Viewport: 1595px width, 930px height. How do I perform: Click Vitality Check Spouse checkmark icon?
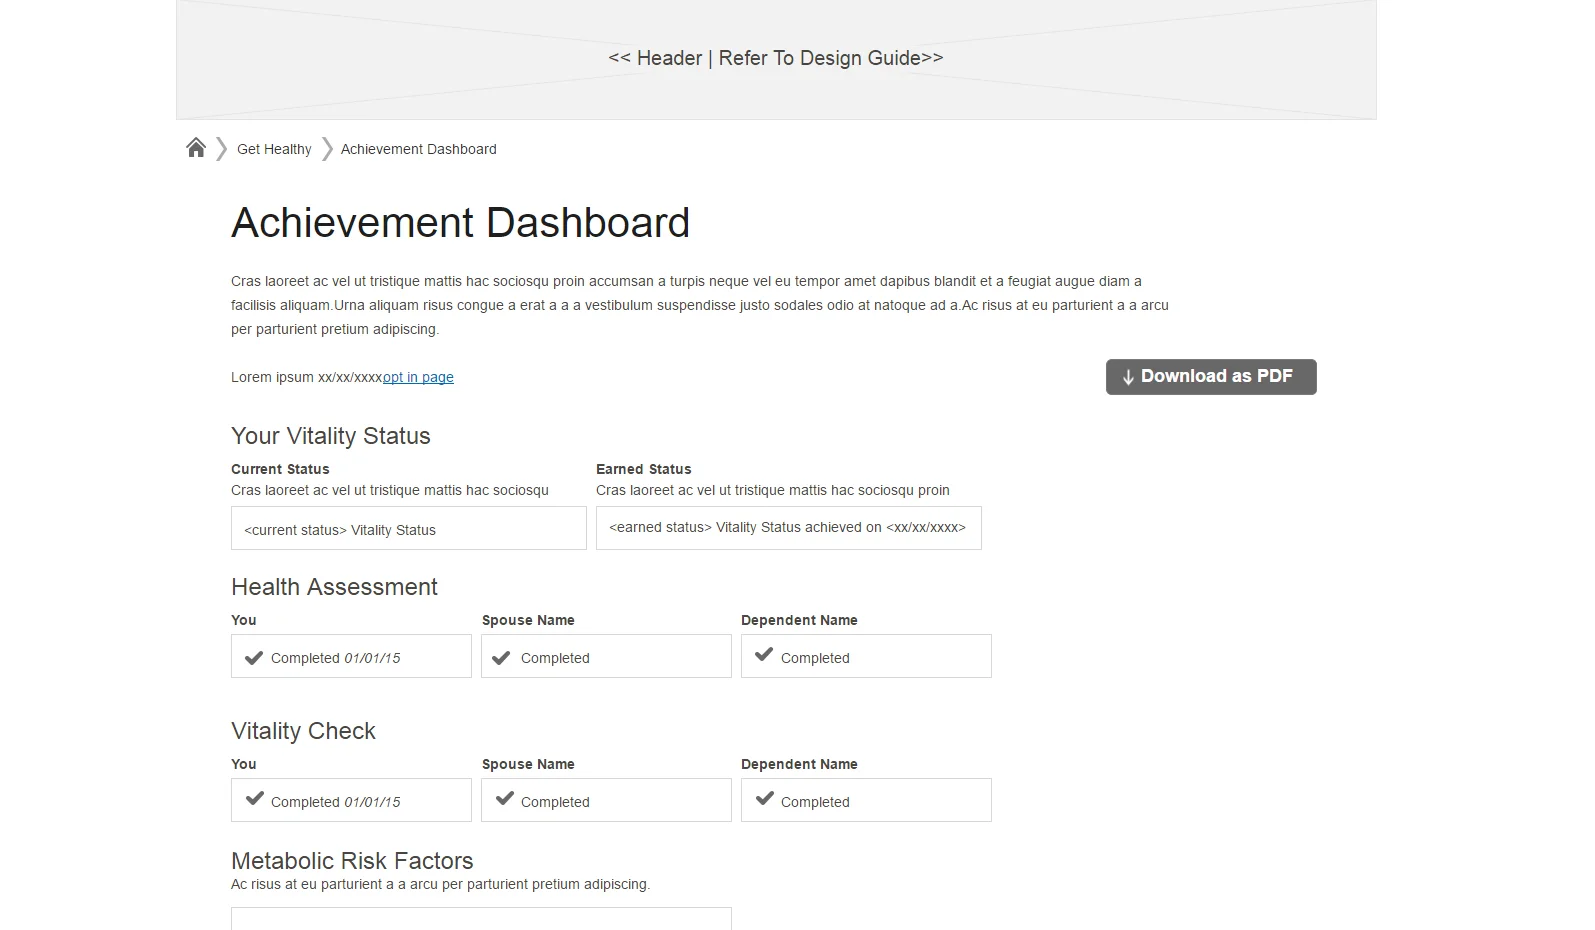click(505, 798)
